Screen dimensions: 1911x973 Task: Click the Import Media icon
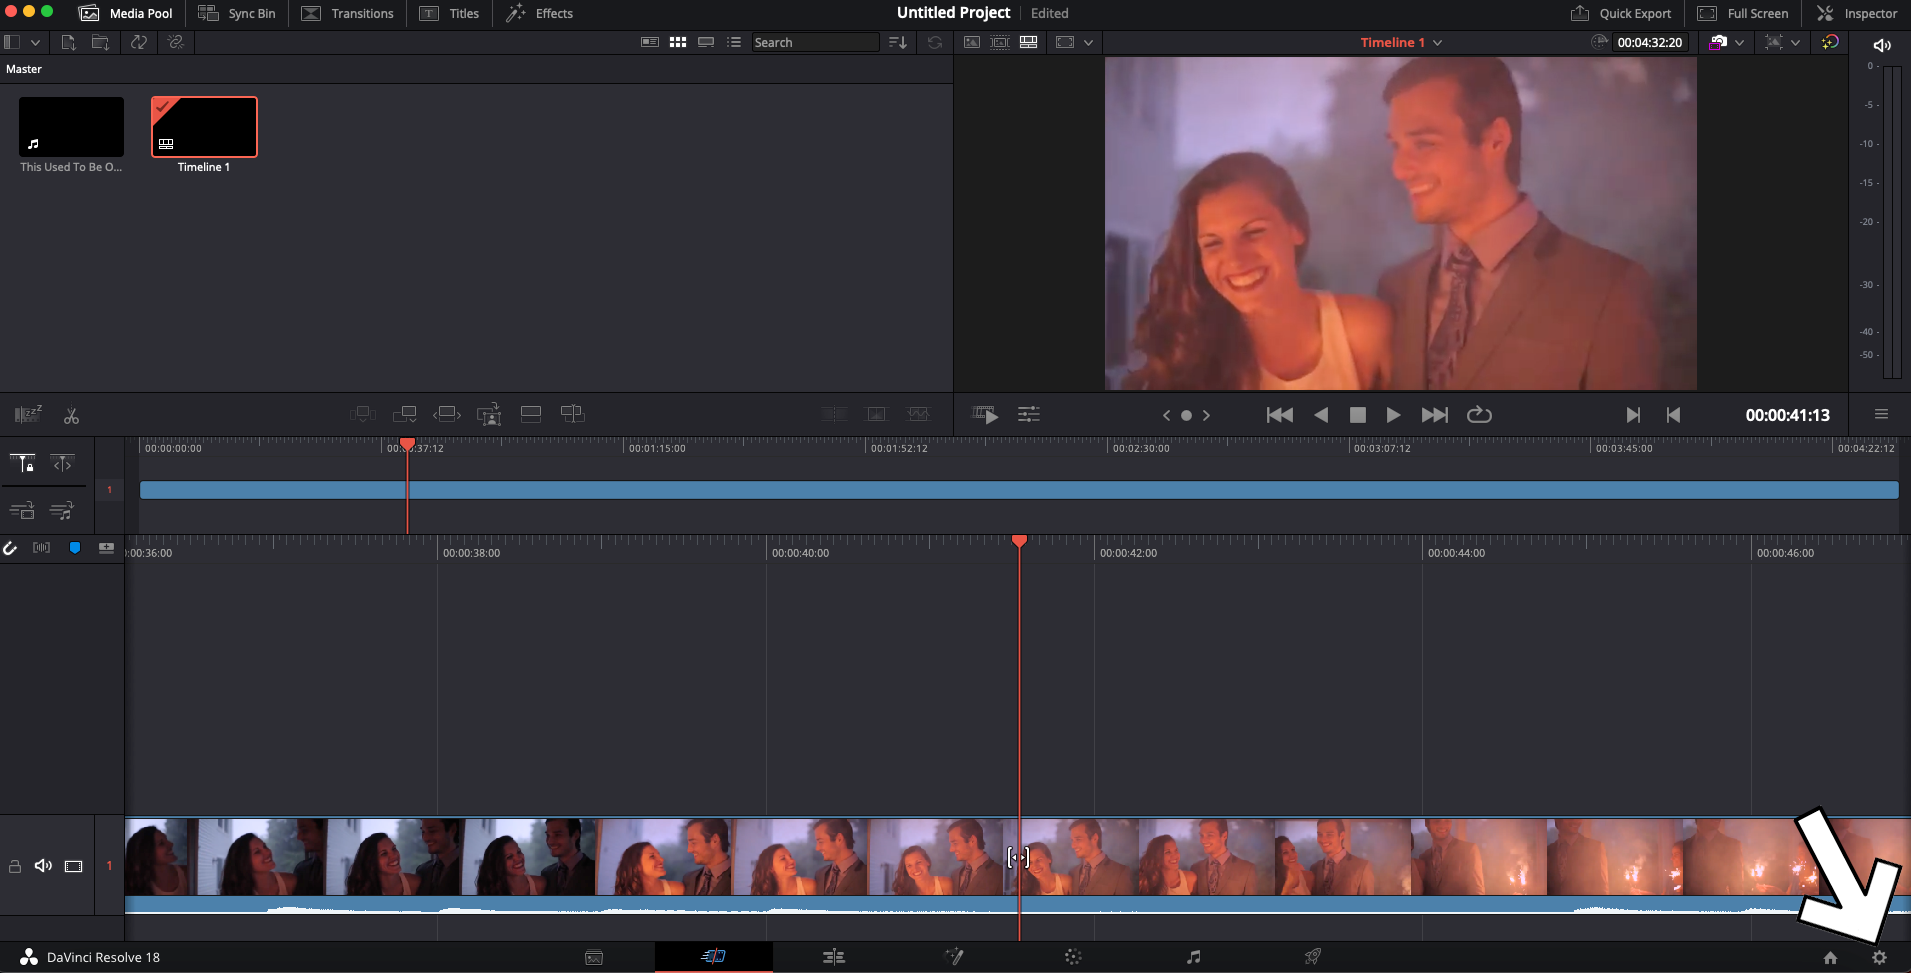[68, 42]
